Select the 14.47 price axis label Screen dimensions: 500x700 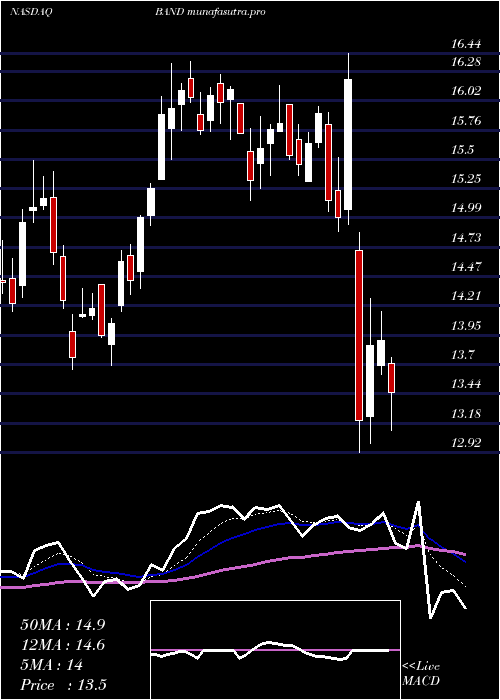click(466, 267)
